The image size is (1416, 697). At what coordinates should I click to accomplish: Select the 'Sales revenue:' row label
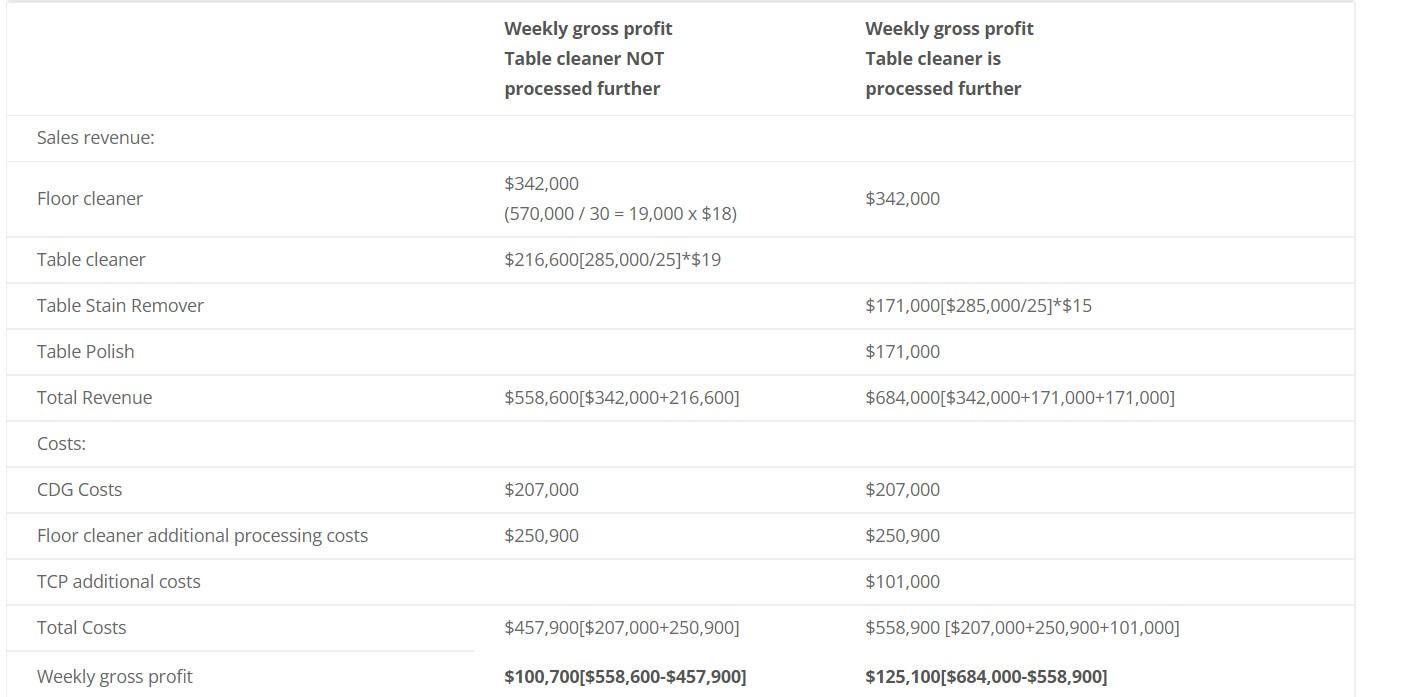point(96,138)
